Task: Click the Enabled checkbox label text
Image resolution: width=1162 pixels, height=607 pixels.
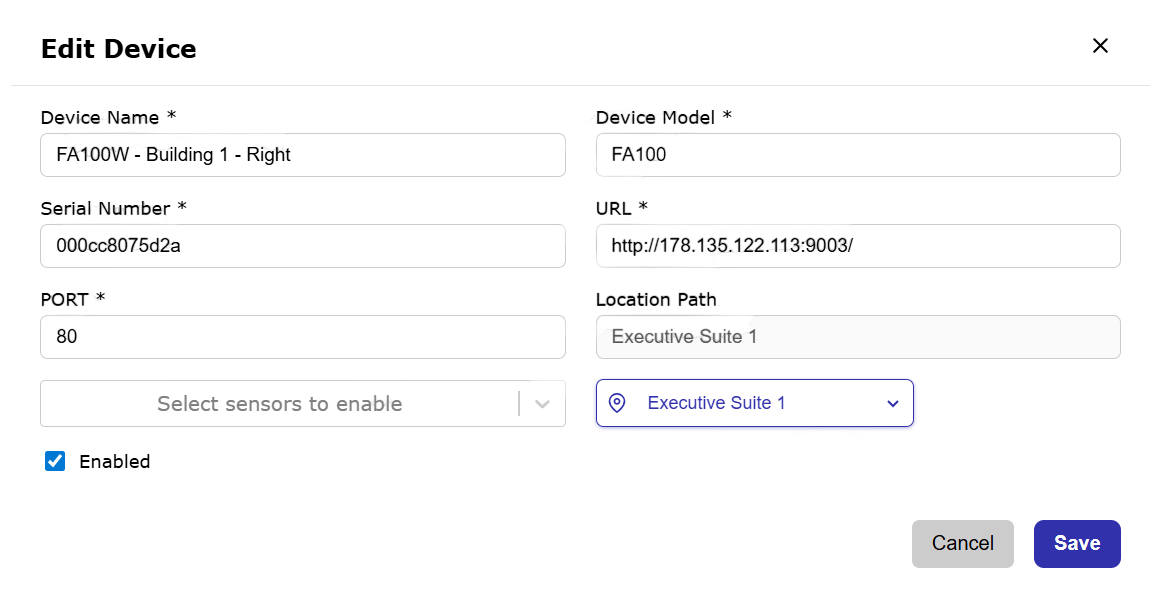Action: (114, 462)
